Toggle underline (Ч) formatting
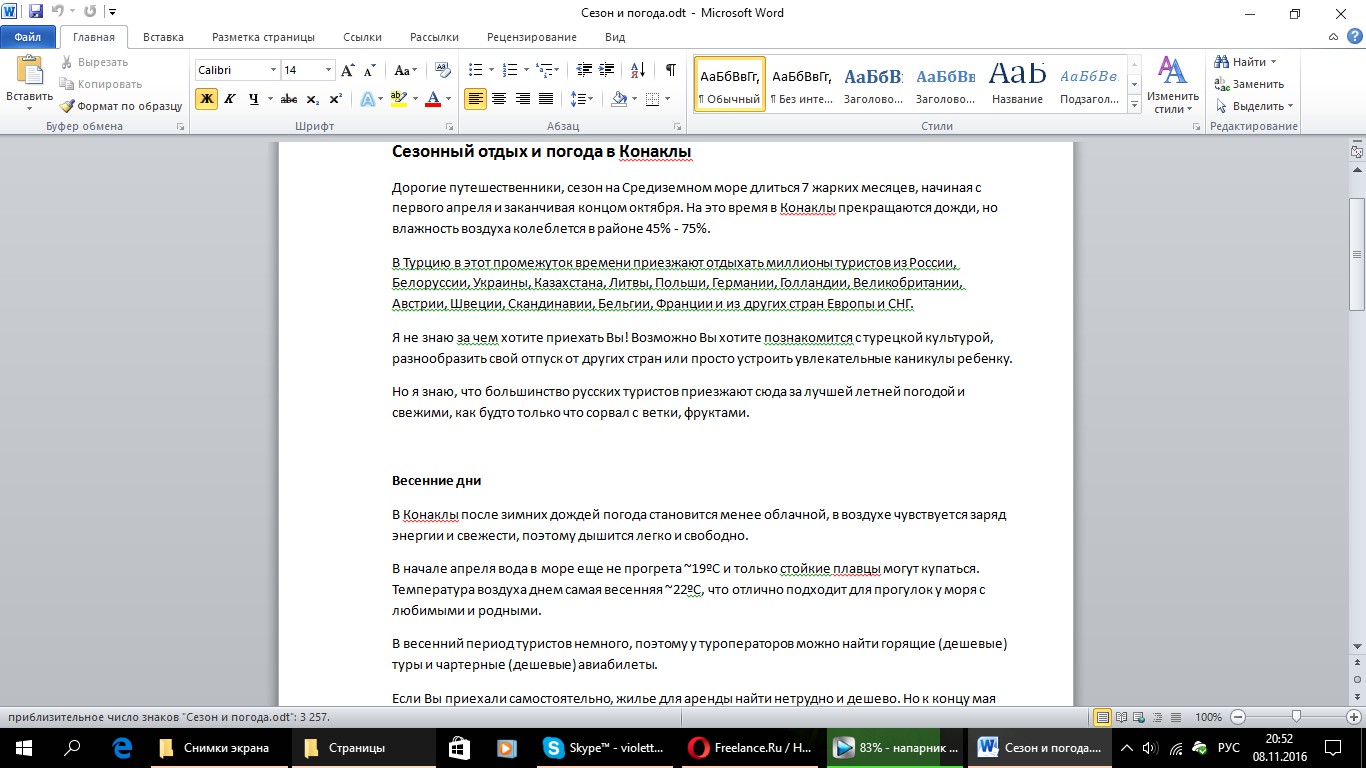This screenshot has width=1366, height=768. coord(254,99)
